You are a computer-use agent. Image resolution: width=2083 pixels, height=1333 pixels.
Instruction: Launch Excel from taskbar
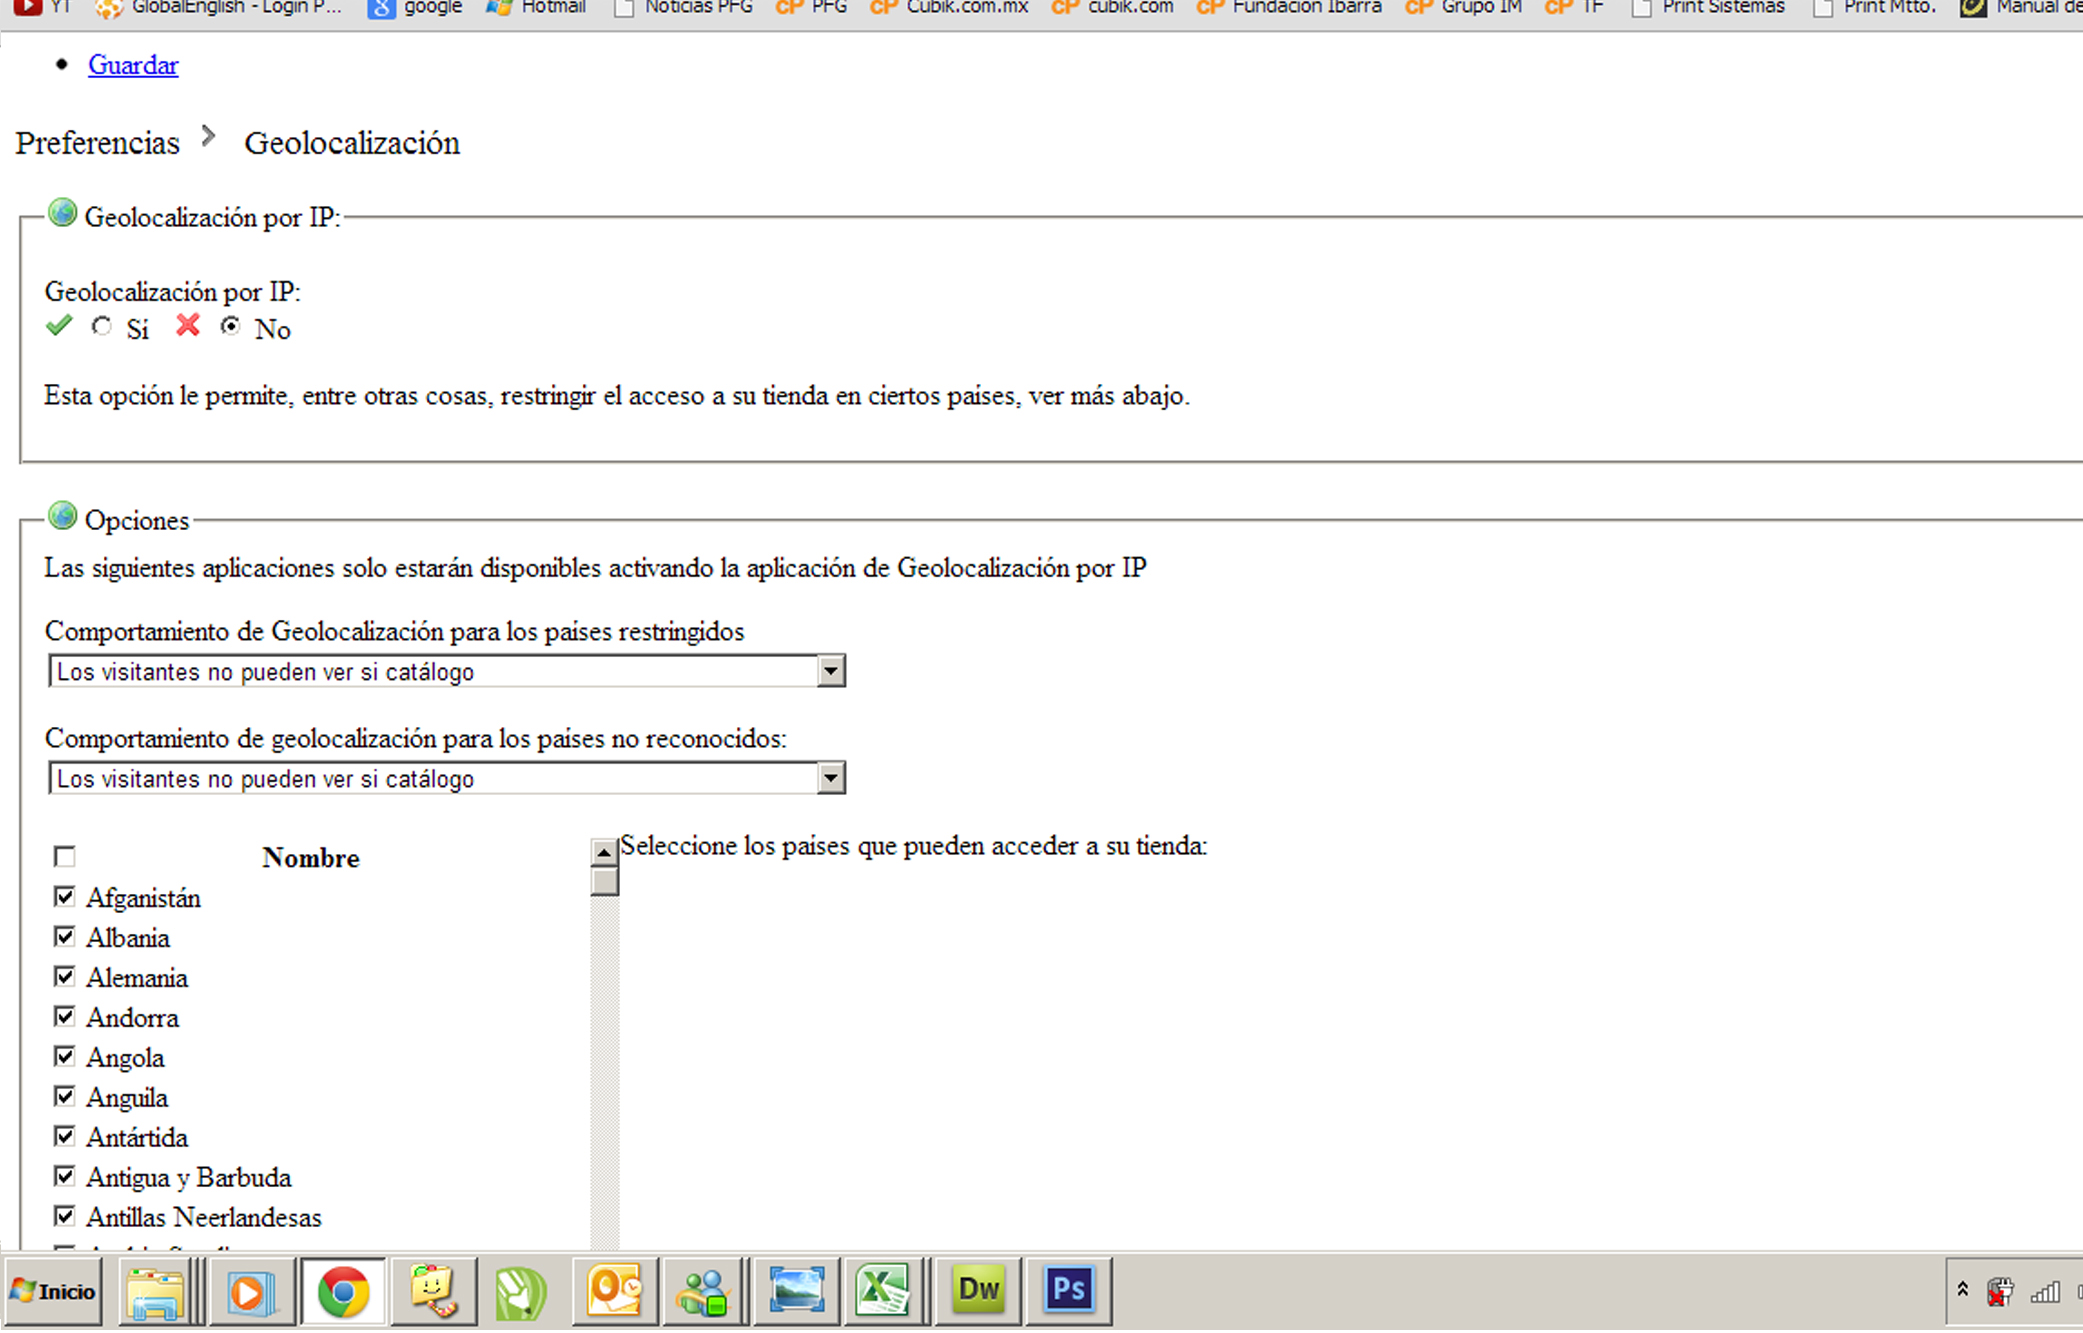click(x=882, y=1290)
